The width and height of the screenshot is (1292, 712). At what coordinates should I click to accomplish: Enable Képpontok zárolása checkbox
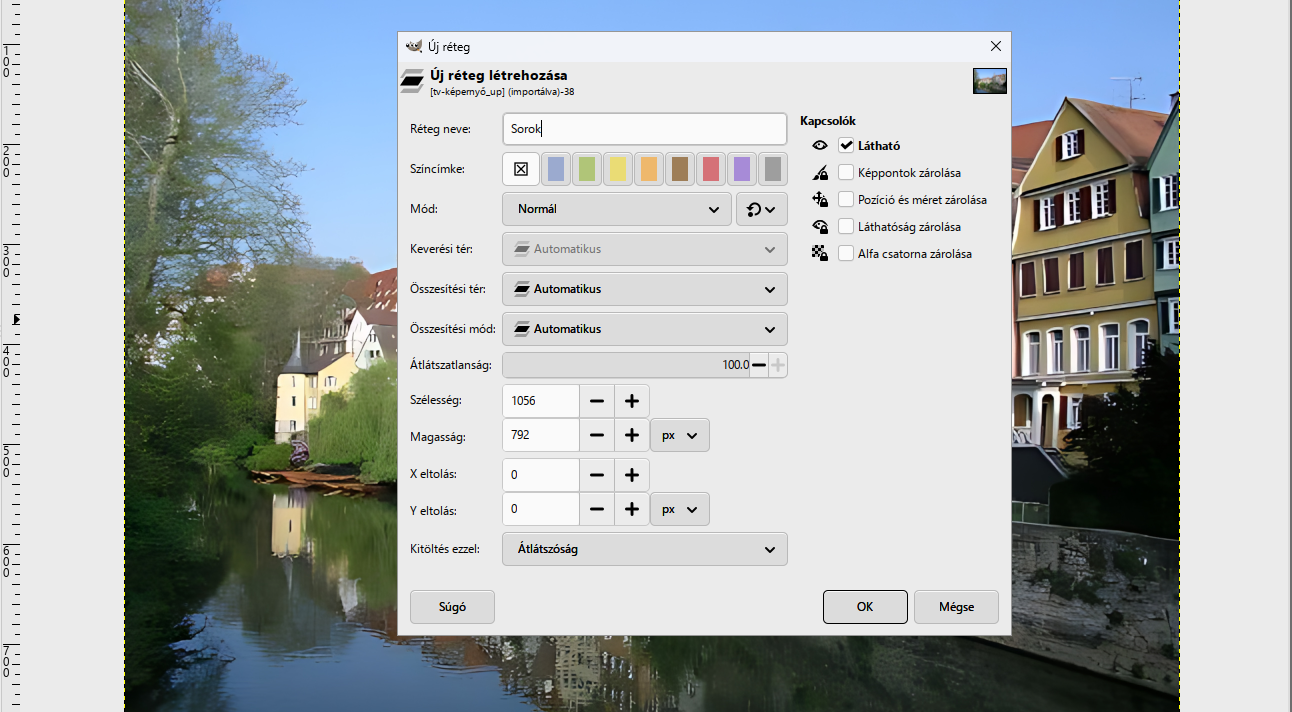coord(846,172)
